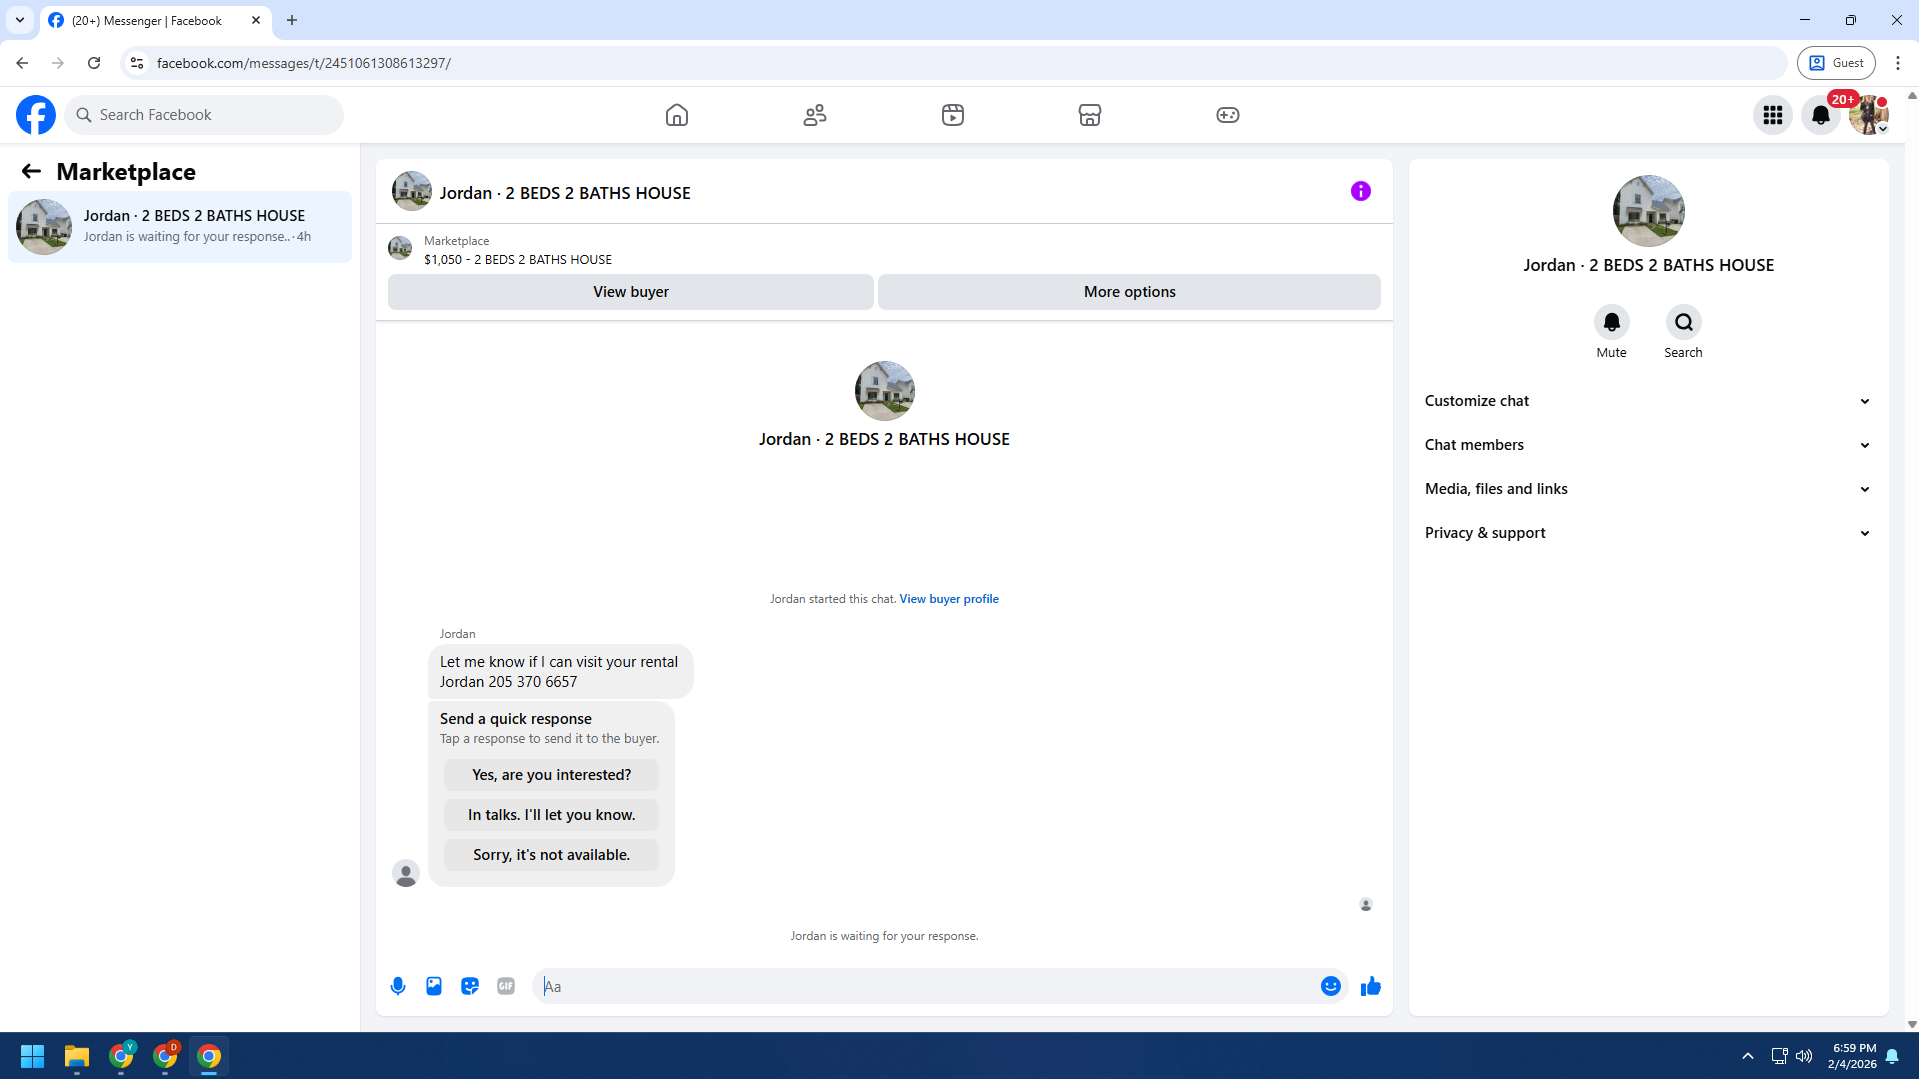Click the More options button
Image resolution: width=1919 pixels, height=1079 pixels.
(x=1129, y=292)
